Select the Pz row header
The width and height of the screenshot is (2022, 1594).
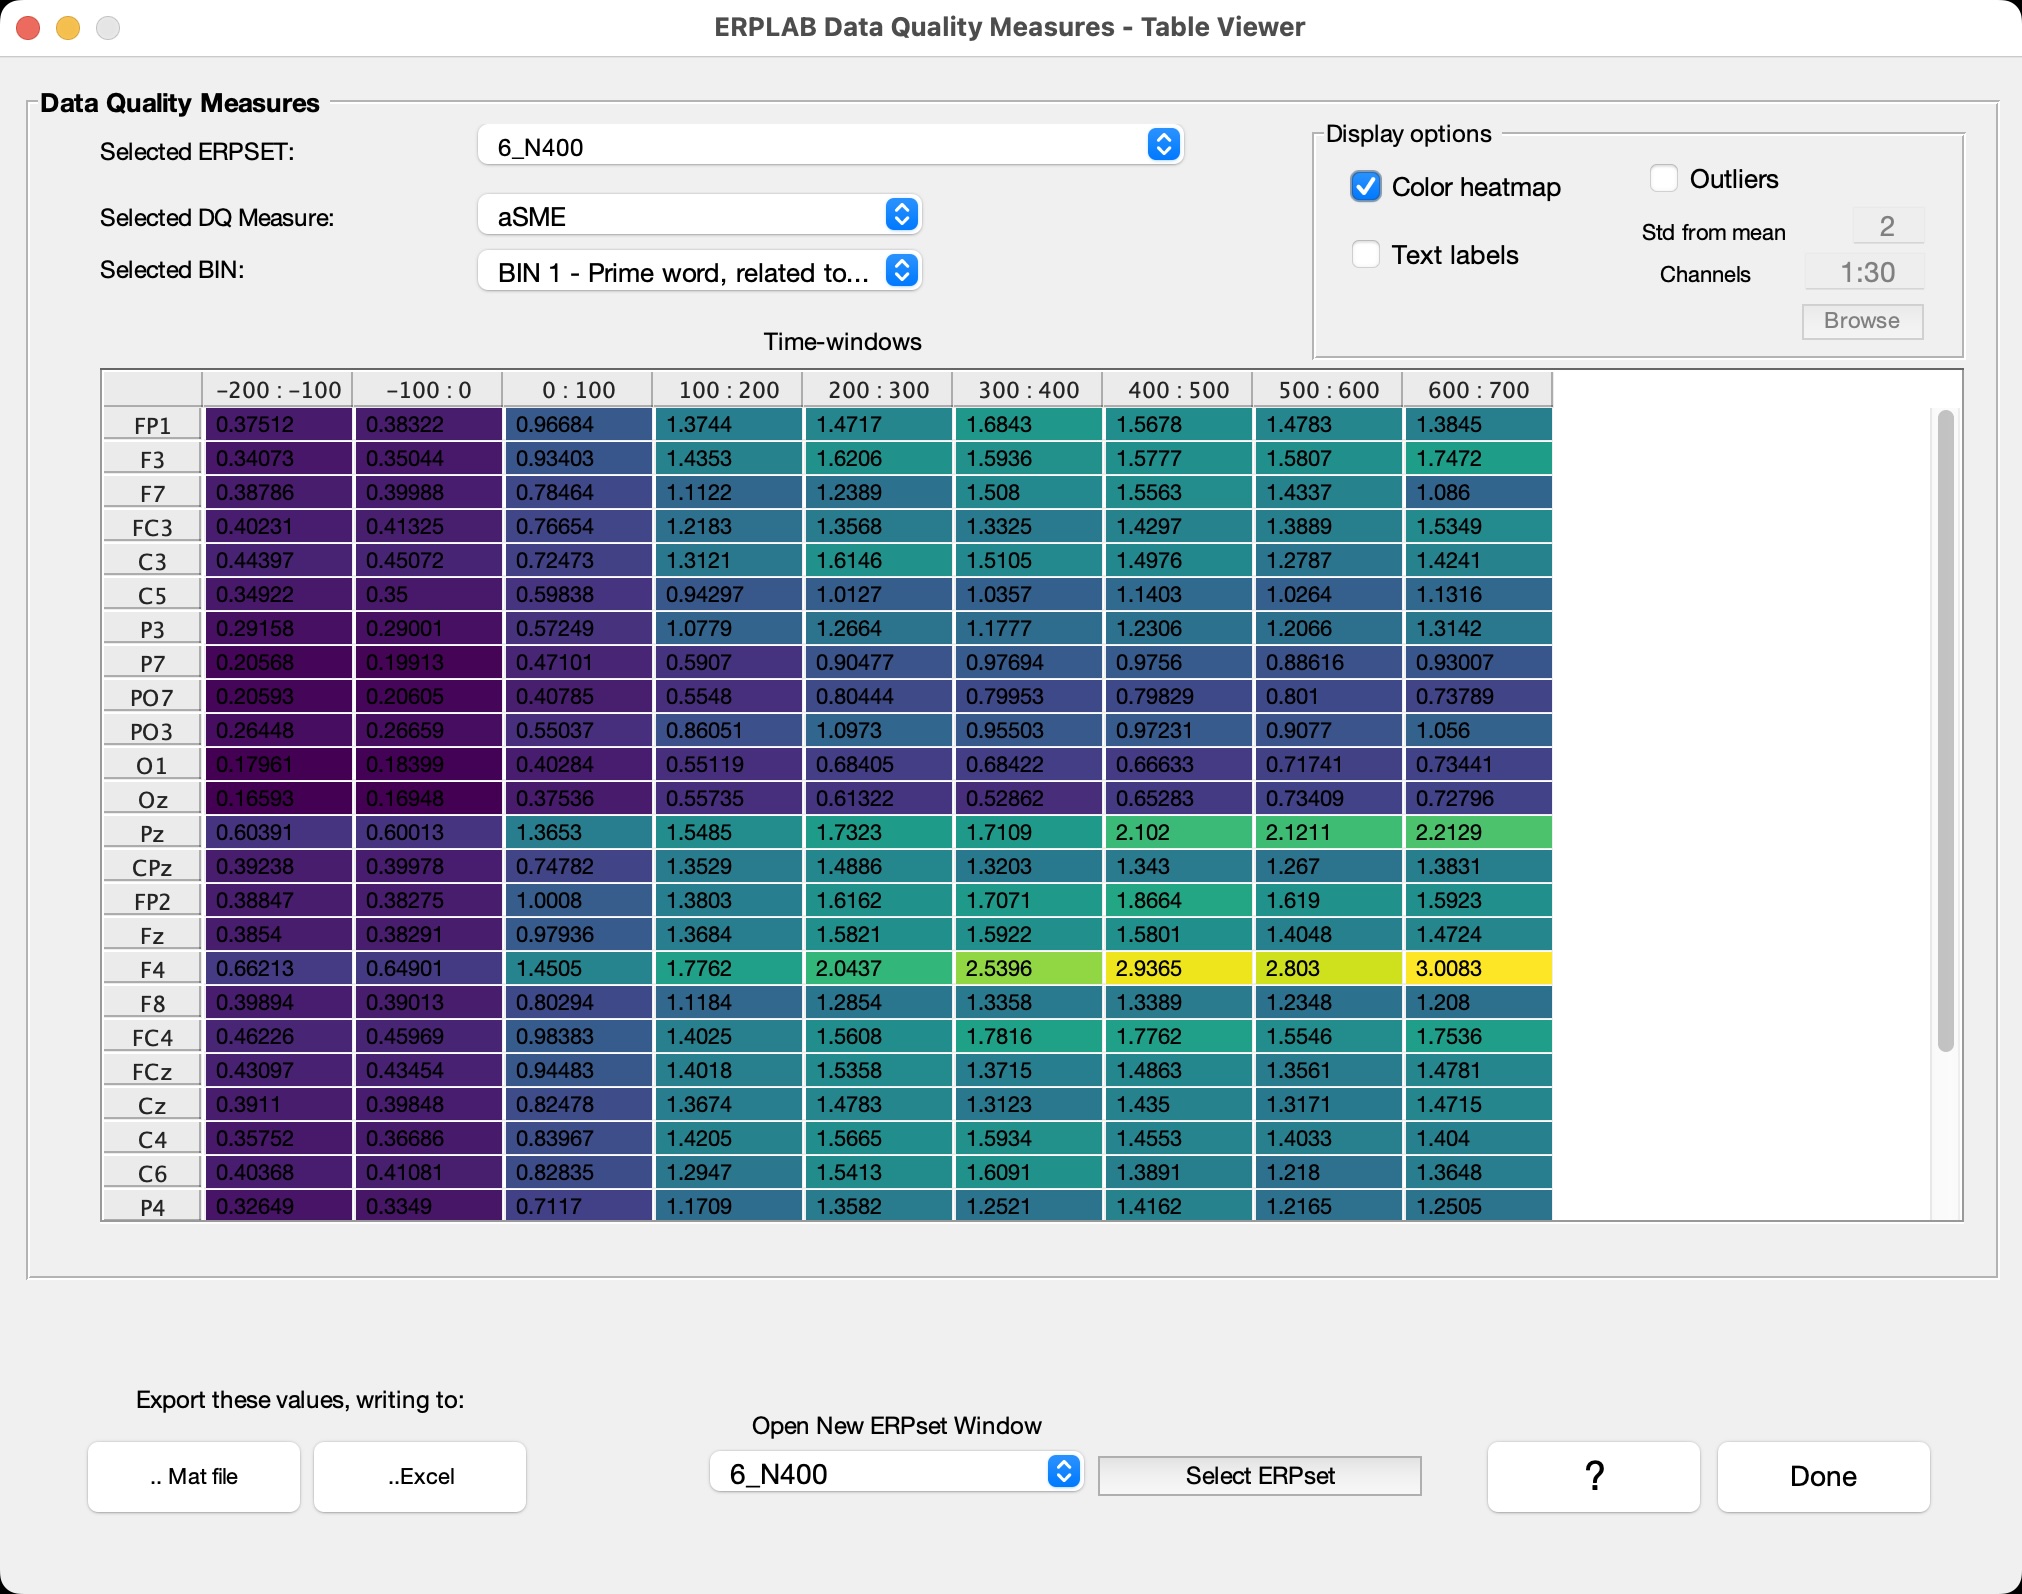tap(152, 833)
